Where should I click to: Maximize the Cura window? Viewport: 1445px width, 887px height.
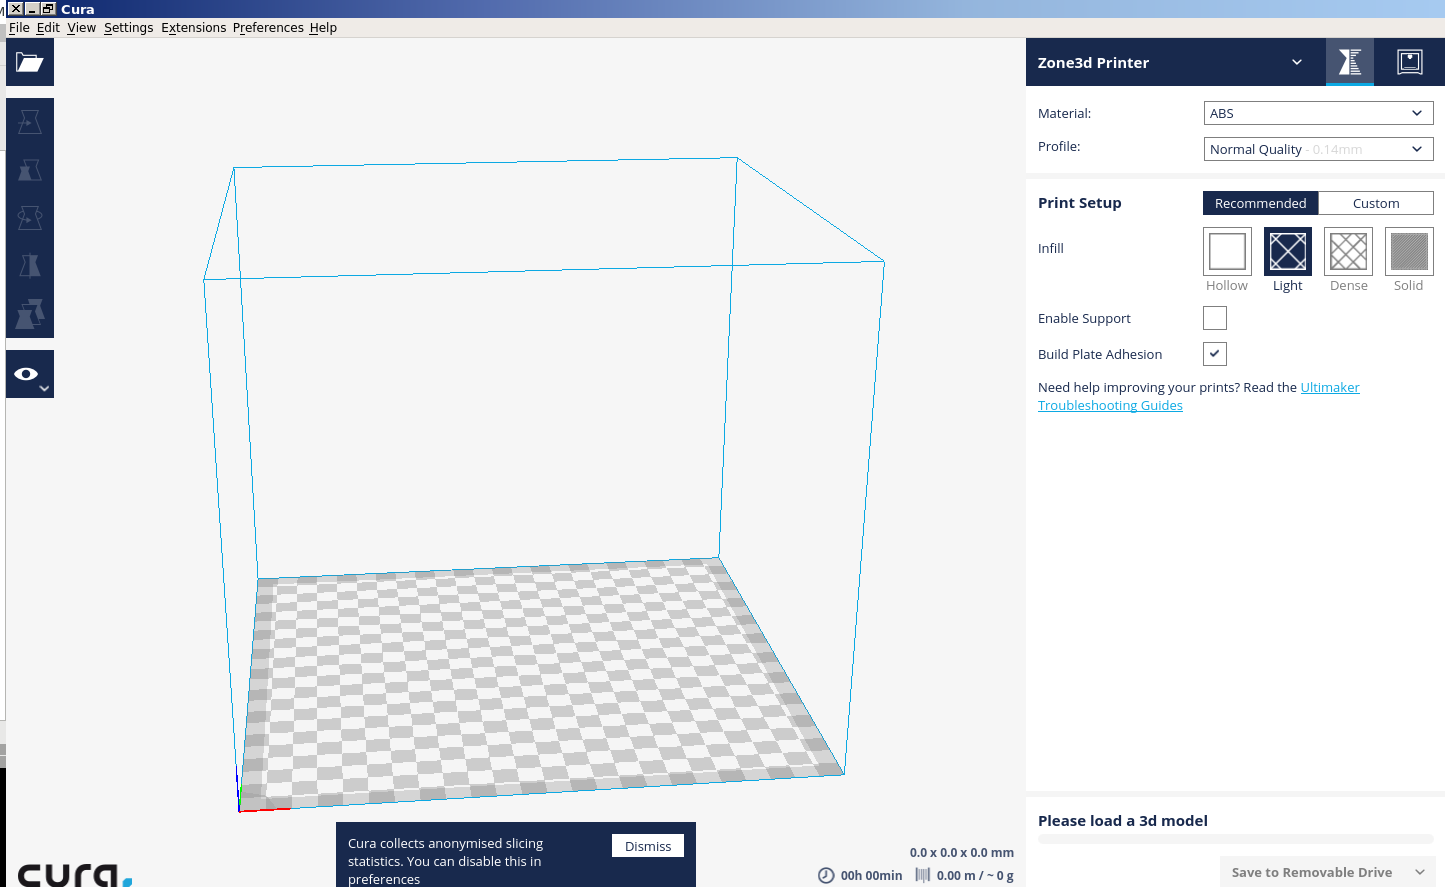pos(48,9)
